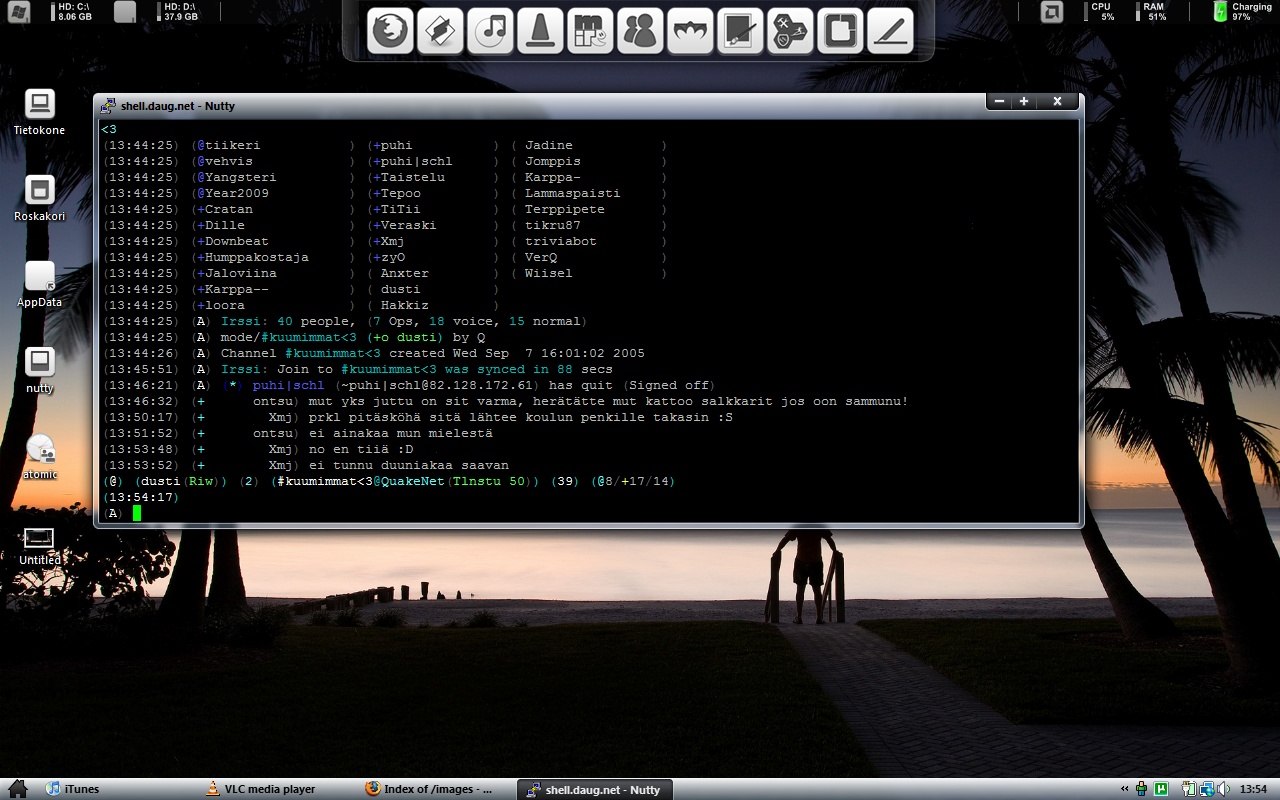Open Winamp from the top dock
Viewport: 1280px width, 800px height.
(440, 32)
